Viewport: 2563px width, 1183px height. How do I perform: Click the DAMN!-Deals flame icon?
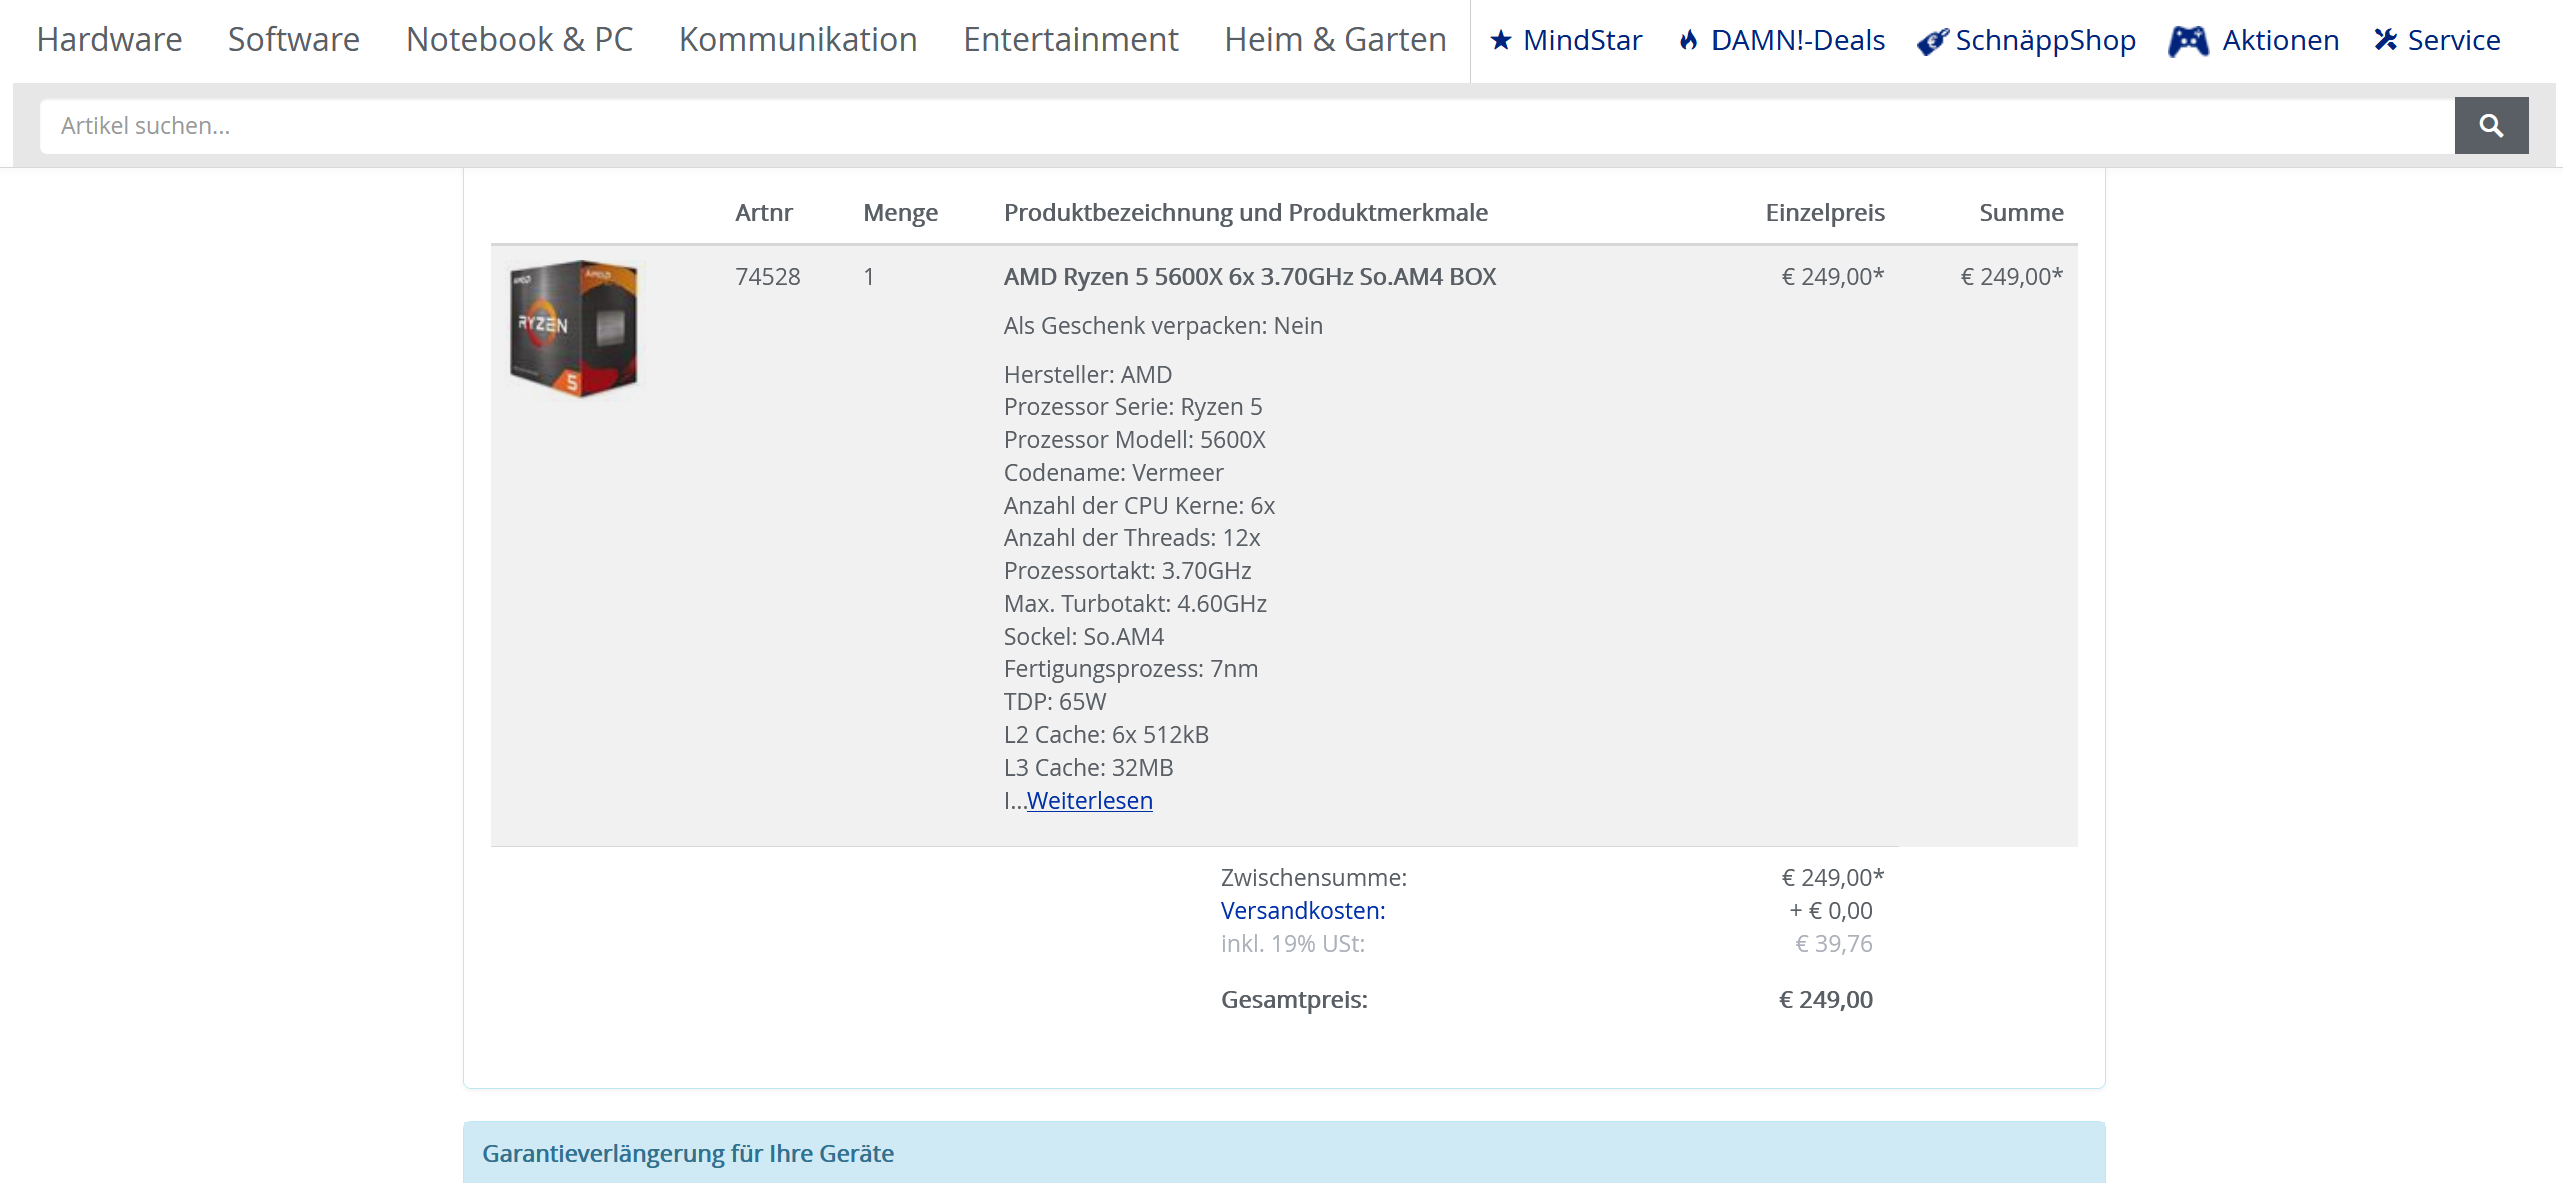point(1688,40)
